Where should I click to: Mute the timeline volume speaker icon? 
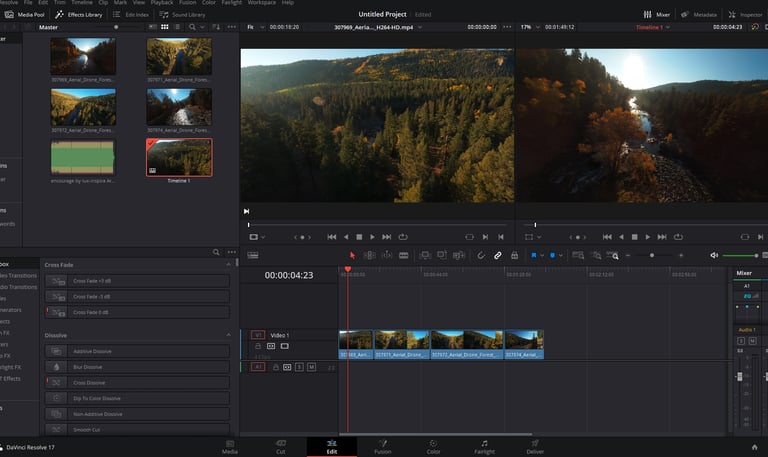click(714, 255)
